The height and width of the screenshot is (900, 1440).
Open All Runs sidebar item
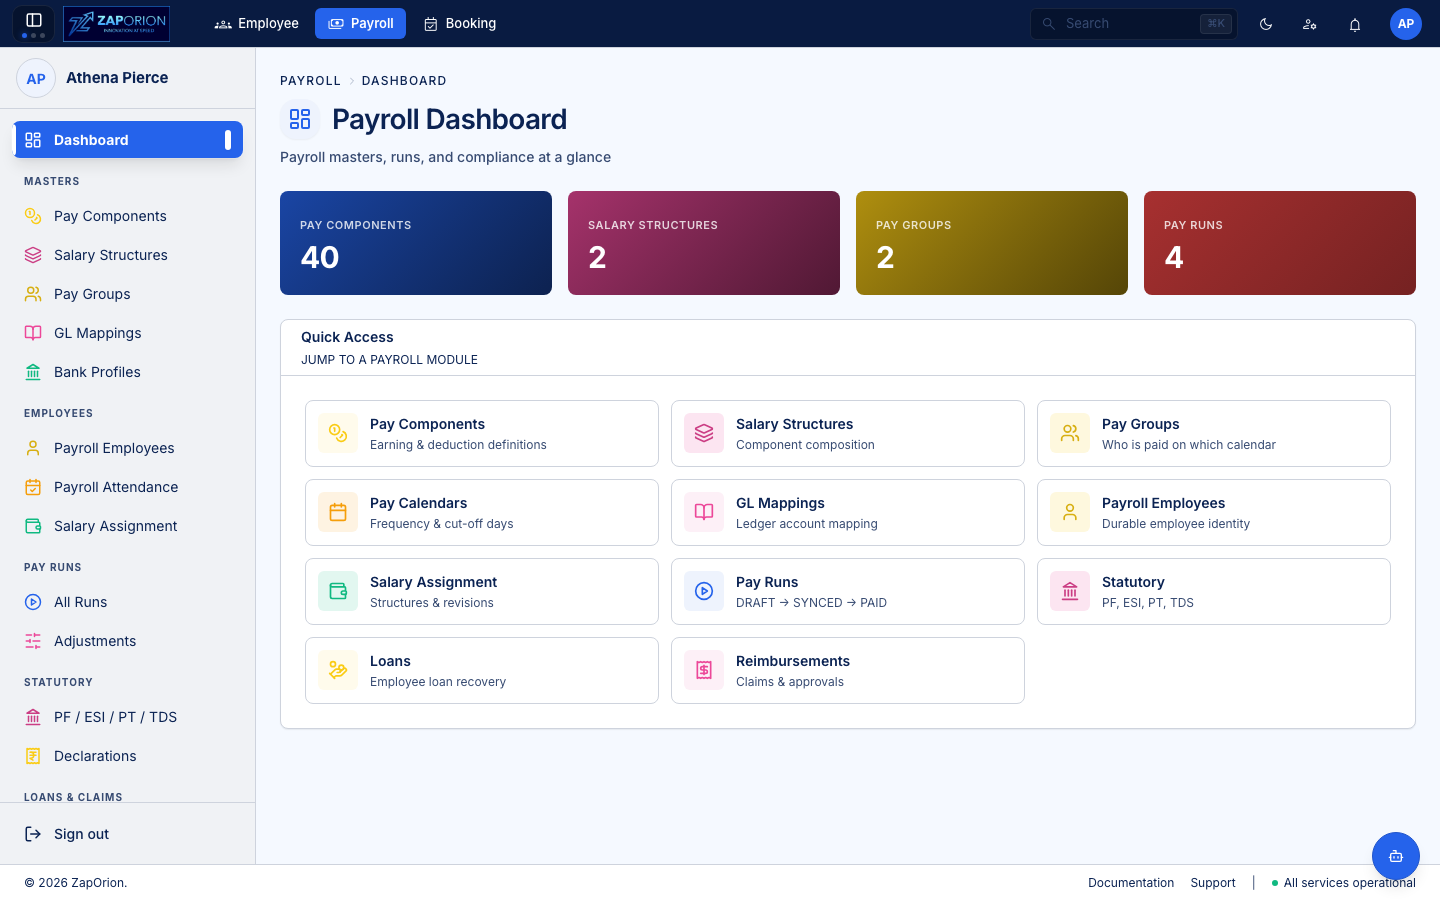pyautogui.click(x=128, y=602)
